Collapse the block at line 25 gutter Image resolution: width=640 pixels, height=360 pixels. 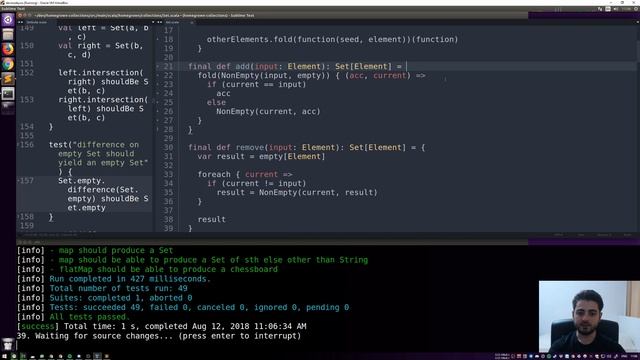tap(158, 102)
